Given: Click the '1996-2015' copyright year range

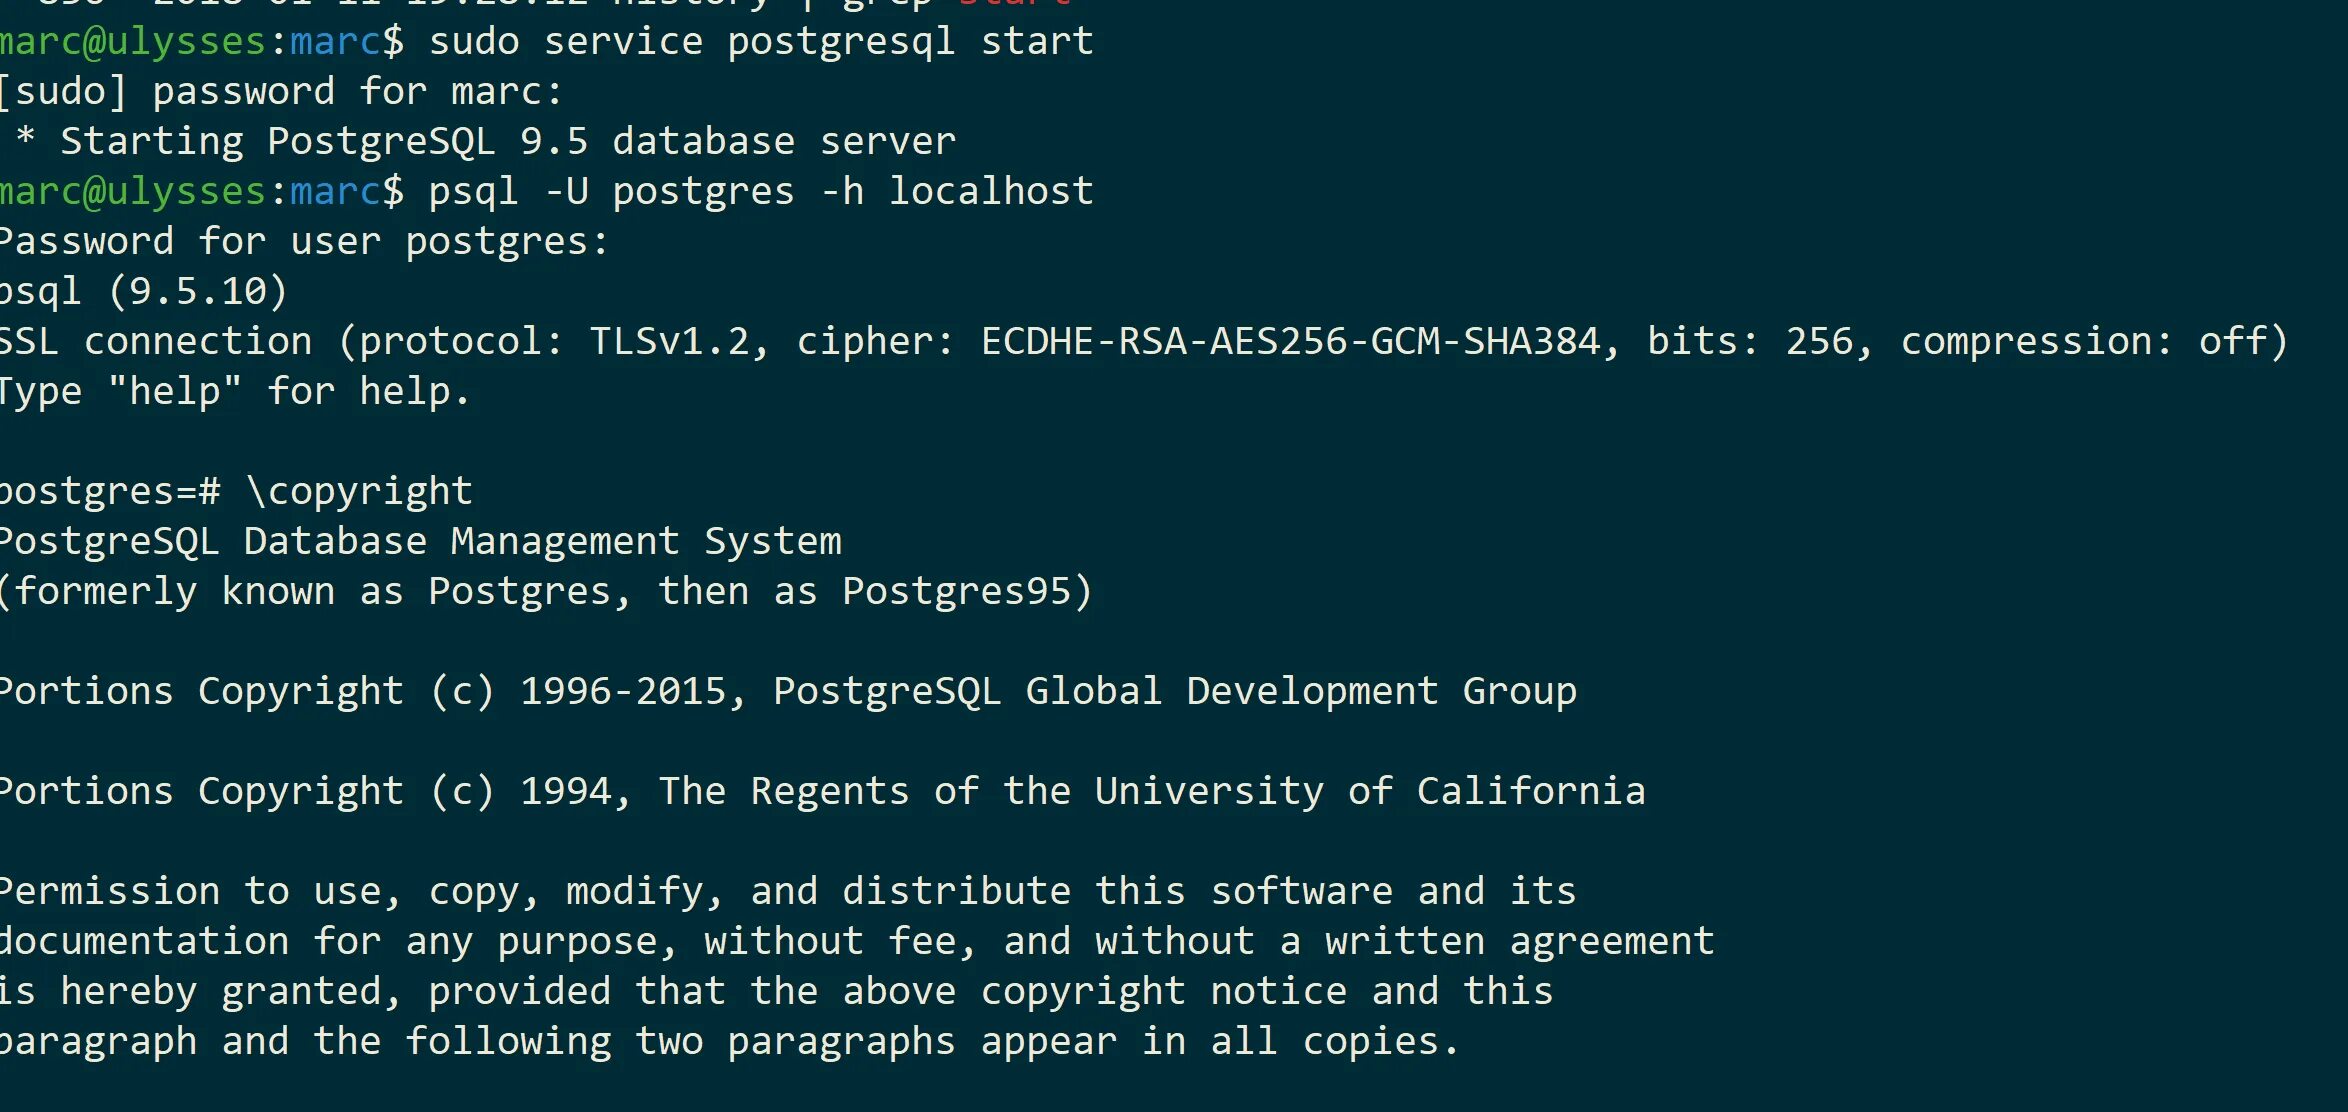Looking at the screenshot, I should point(622,692).
